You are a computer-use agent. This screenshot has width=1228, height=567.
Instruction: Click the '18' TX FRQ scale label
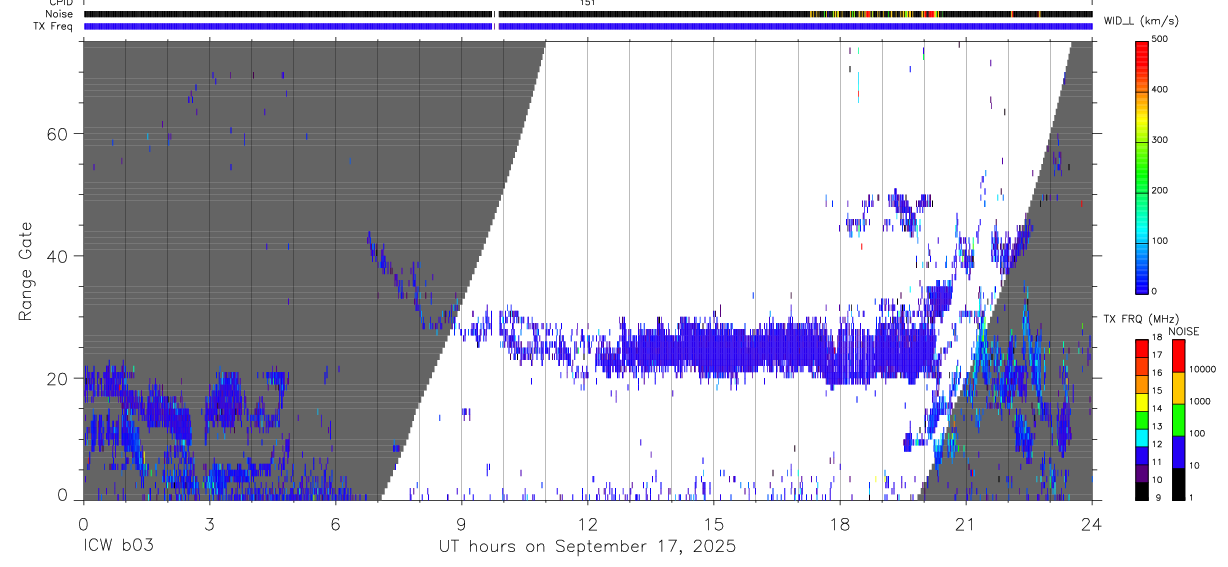point(1157,338)
